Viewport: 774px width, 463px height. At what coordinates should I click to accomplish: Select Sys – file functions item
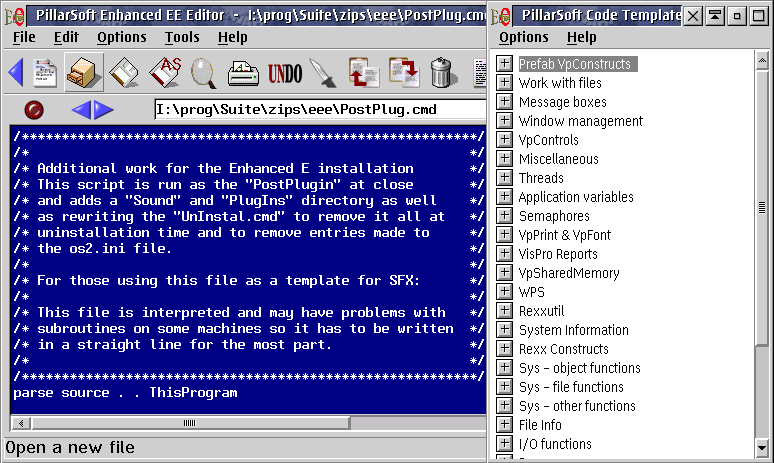click(571, 387)
